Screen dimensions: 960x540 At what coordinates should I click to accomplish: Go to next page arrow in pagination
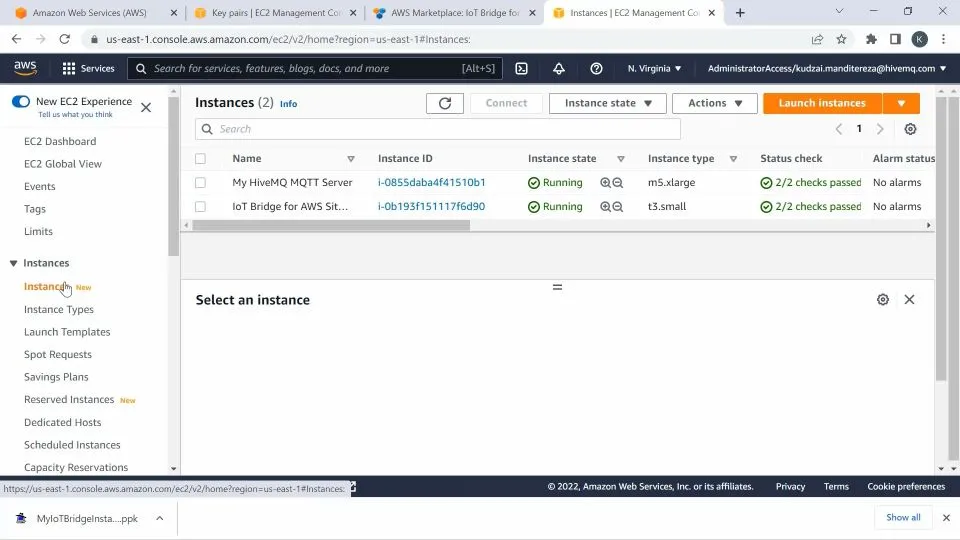coord(880,129)
